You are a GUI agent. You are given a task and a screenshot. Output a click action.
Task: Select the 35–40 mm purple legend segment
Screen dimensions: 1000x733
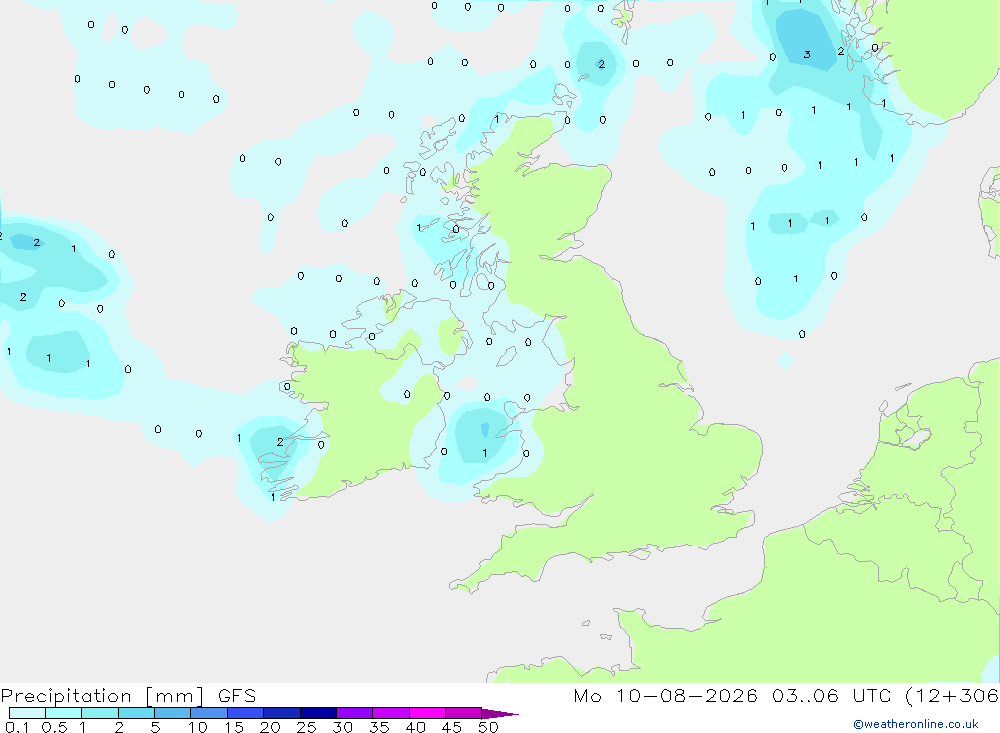[391, 713]
